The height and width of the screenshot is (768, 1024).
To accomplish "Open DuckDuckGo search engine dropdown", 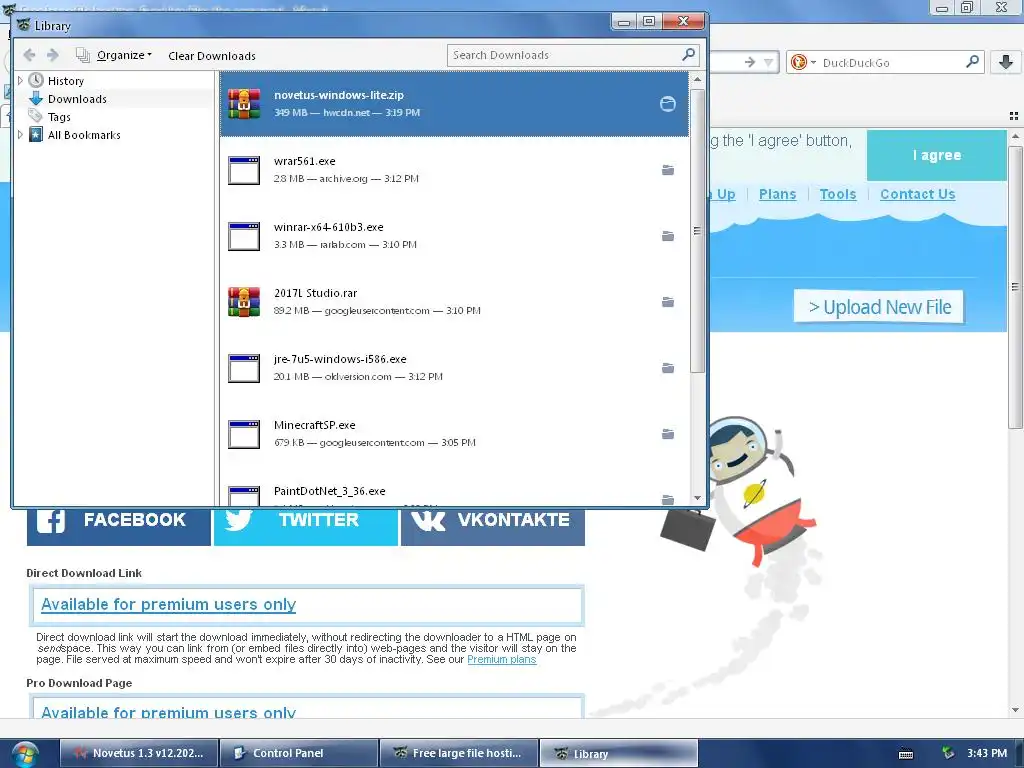I will 803,63.
